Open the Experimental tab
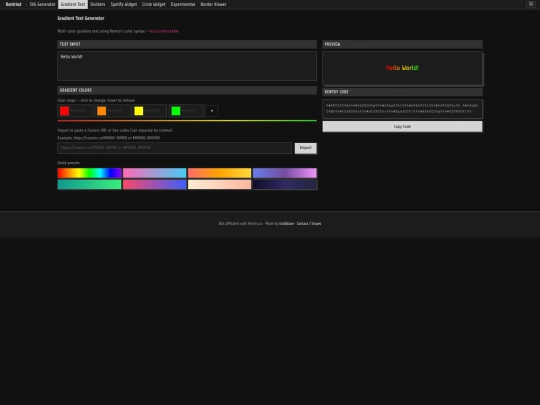The width and height of the screenshot is (540, 405). 183,4
